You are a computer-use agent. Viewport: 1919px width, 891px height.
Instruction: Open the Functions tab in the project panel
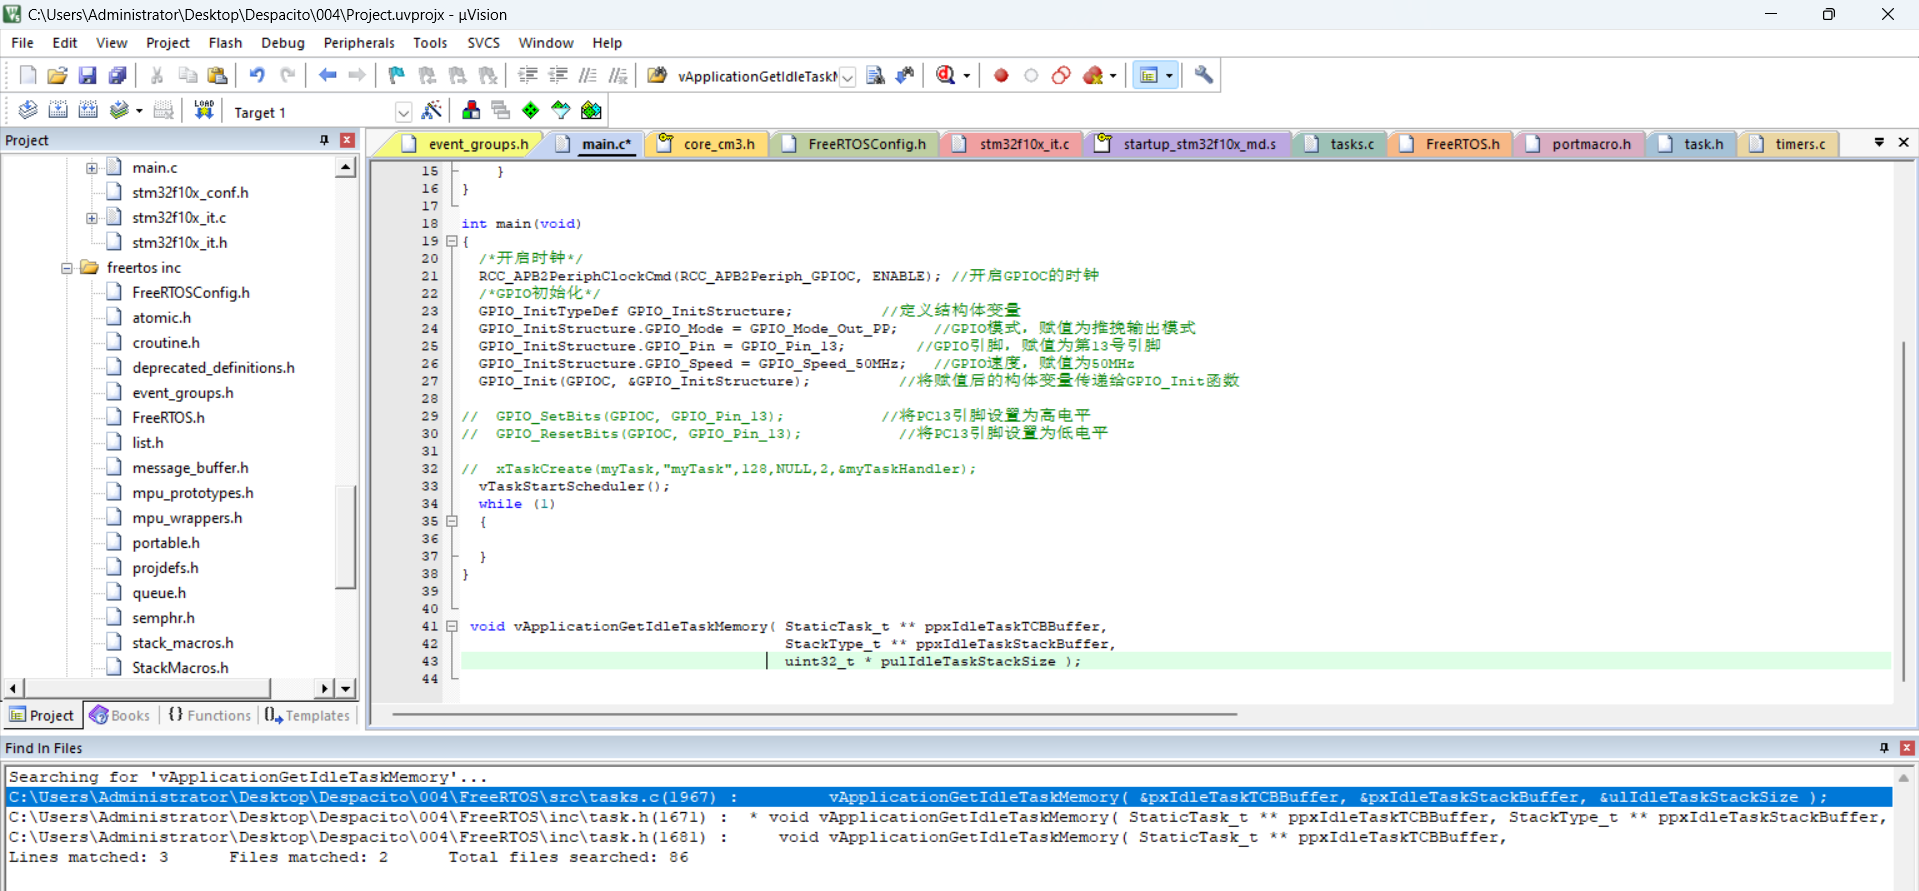(210, 715)
